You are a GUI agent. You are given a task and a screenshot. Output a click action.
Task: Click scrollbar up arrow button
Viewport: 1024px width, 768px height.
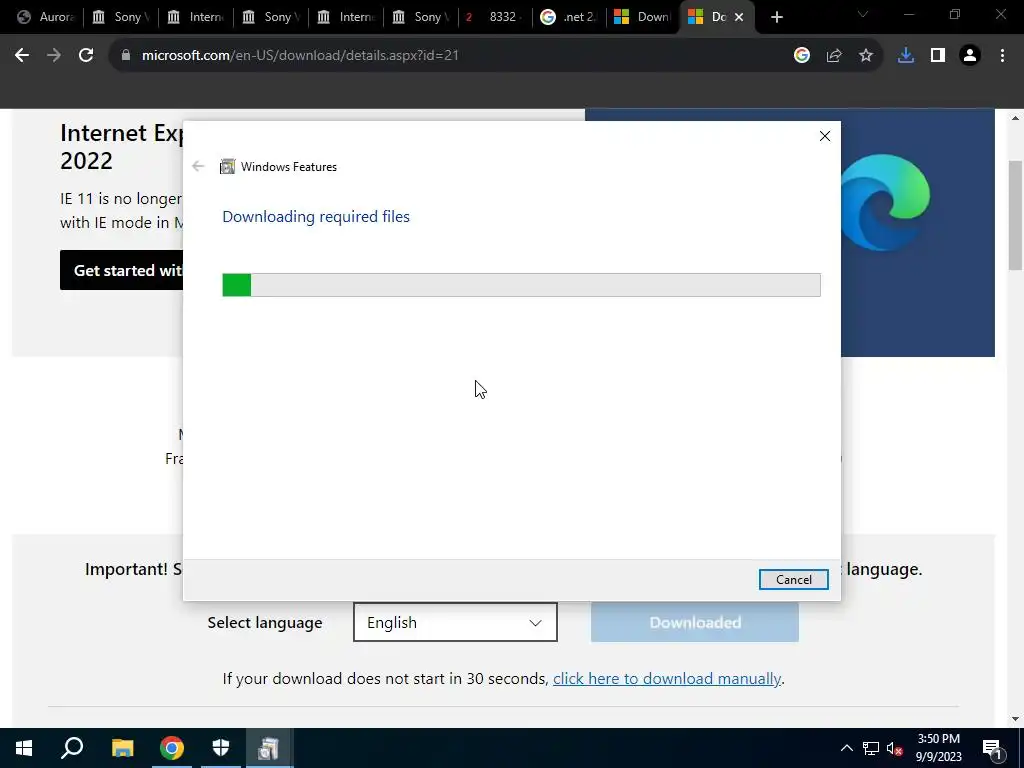1015,118
